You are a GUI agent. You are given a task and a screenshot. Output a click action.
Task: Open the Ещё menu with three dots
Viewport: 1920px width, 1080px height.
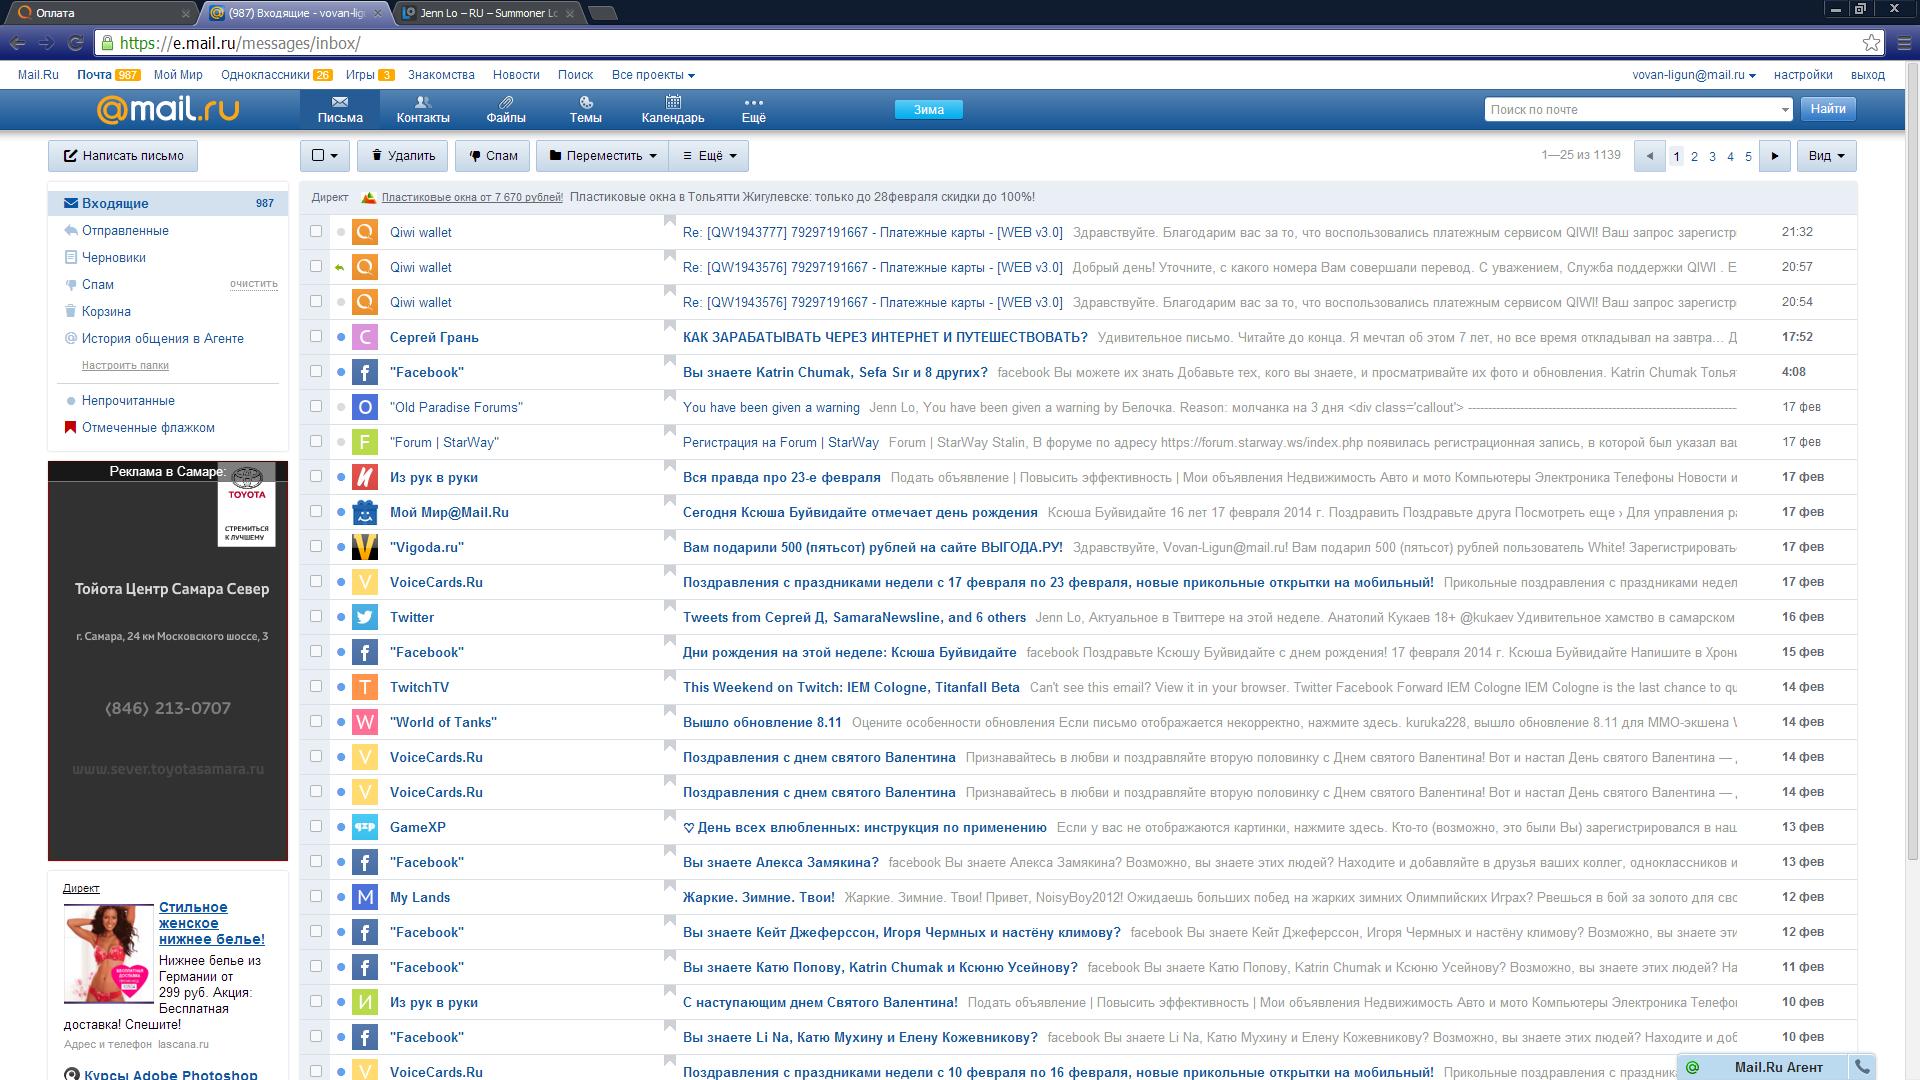[x=754, y=110]
